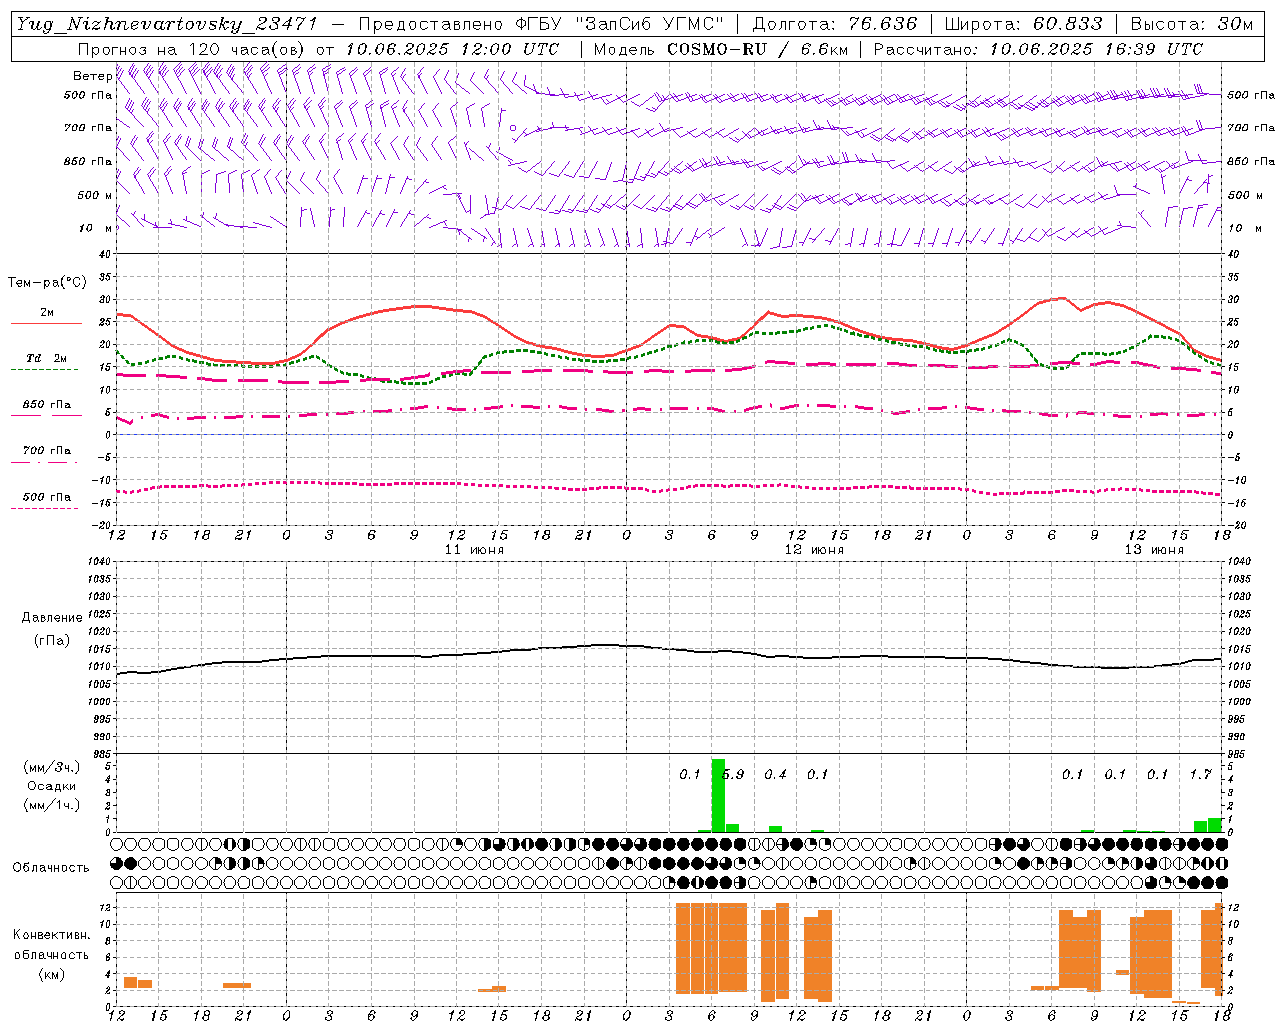Click the longitude value Долгота: 76.636
The width and height of the screenshot is (1280, 1024).
coord(834,24)
